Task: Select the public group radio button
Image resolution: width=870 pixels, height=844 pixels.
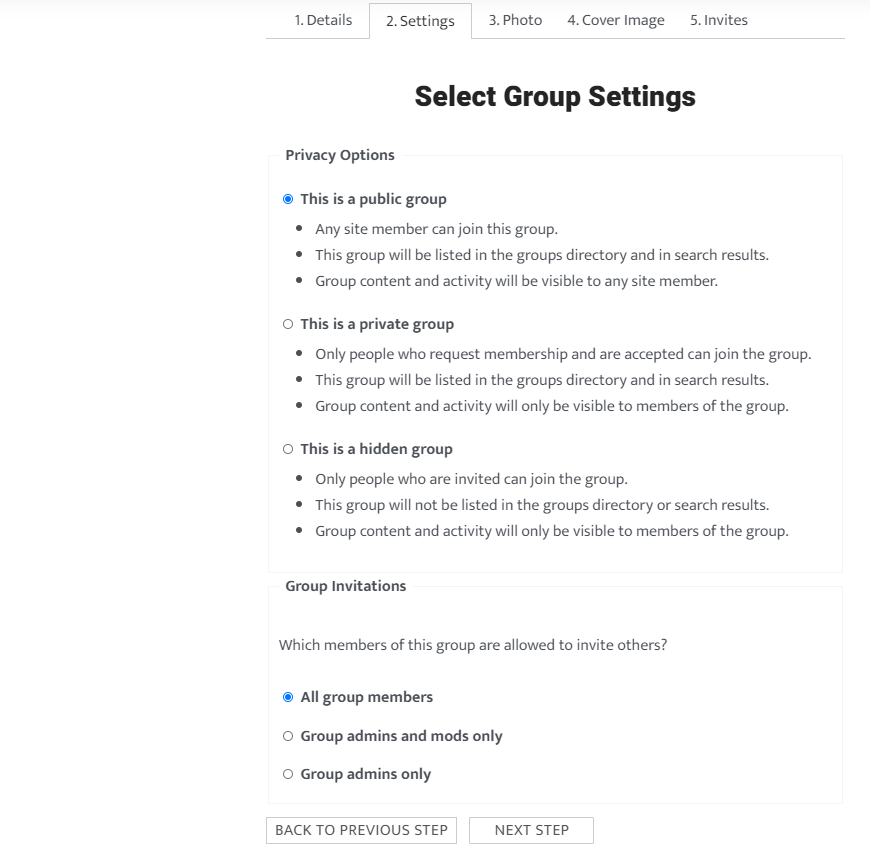Action: pyautogui.click(x=288, y=199)
